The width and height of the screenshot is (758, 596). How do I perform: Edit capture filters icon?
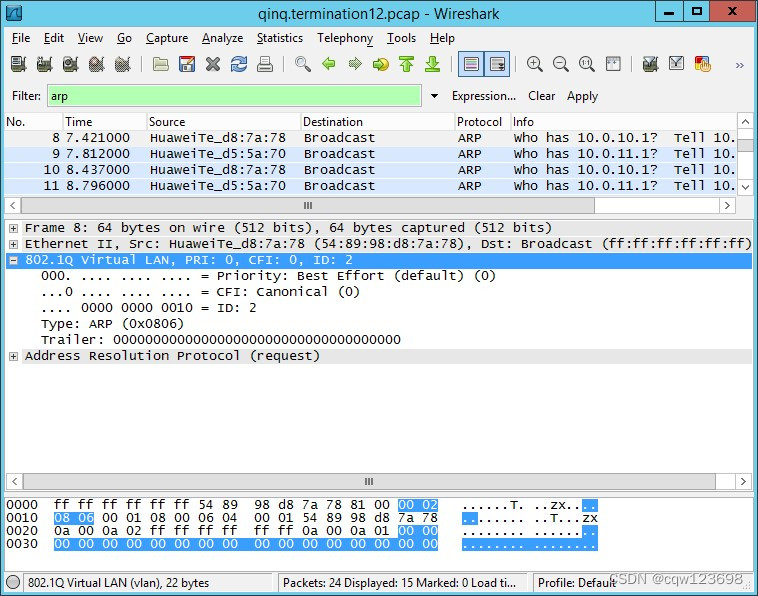(x=650, y=64)
